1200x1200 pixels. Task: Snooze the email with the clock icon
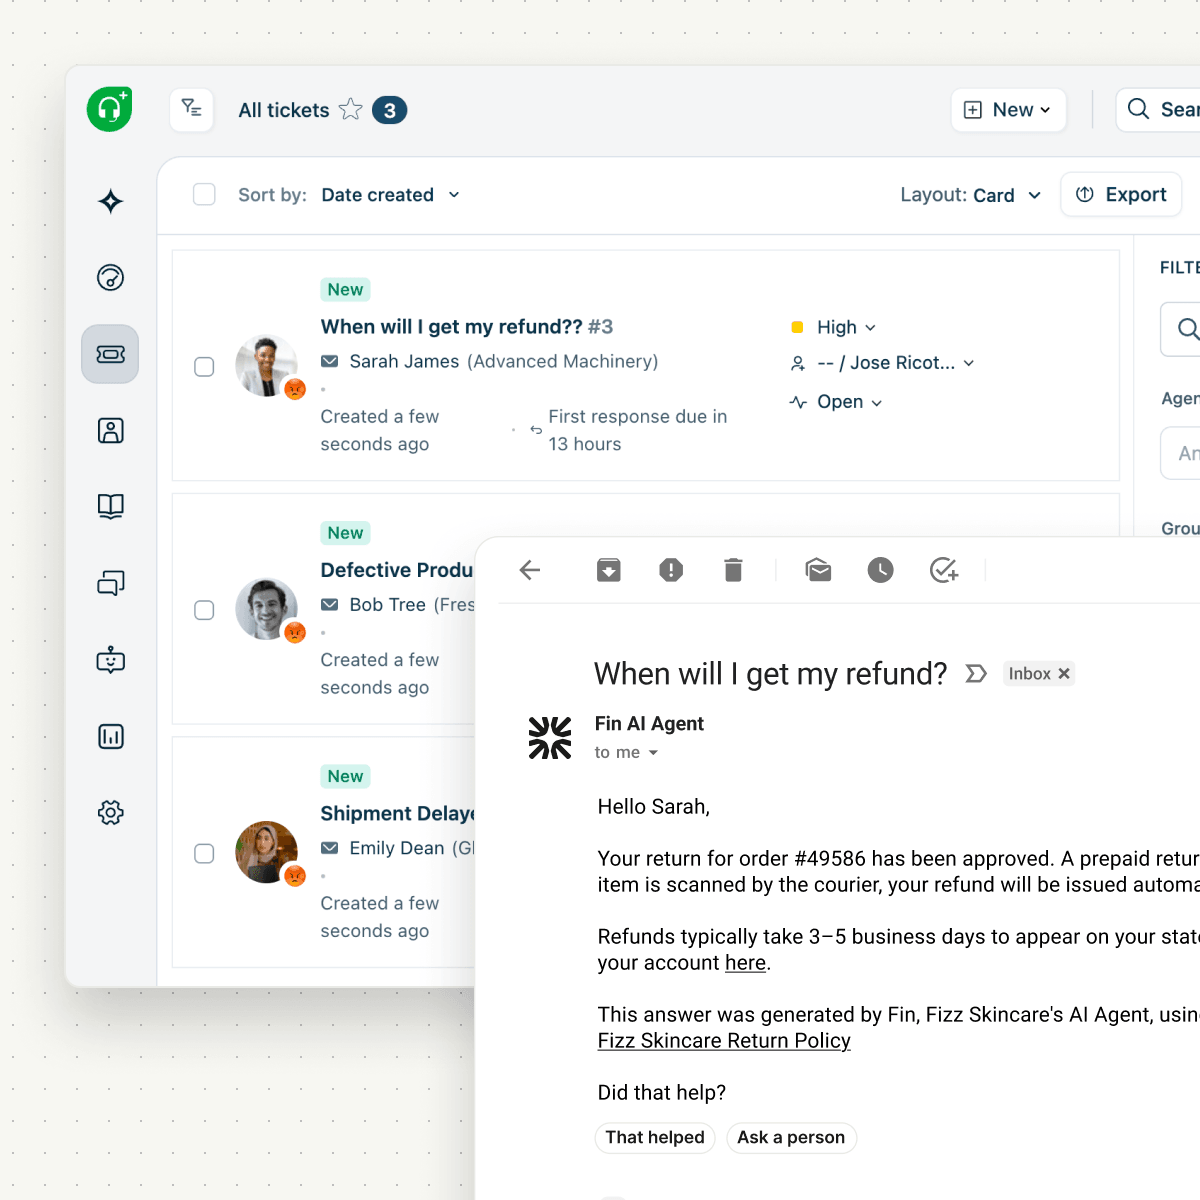tap(880, 570)
